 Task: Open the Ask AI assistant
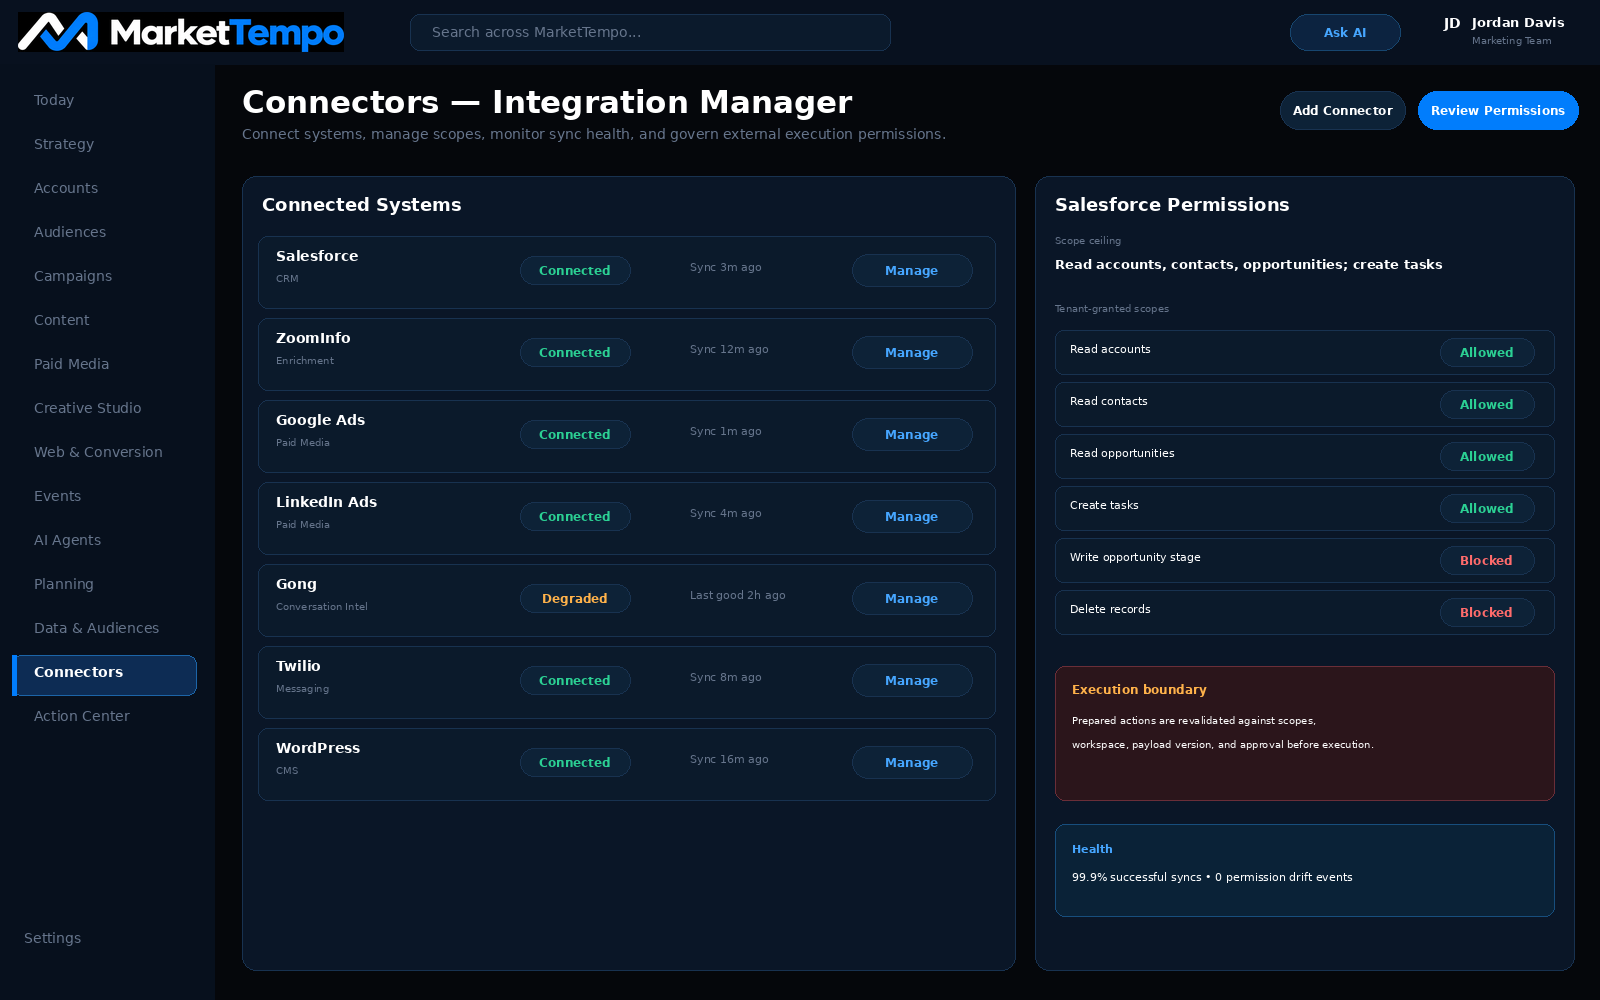coord(1345,32)
